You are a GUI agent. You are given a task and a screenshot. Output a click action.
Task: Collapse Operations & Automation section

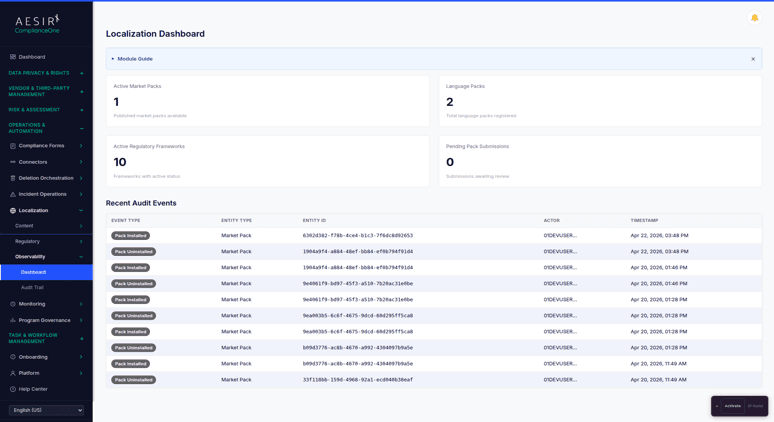[81, 128]
